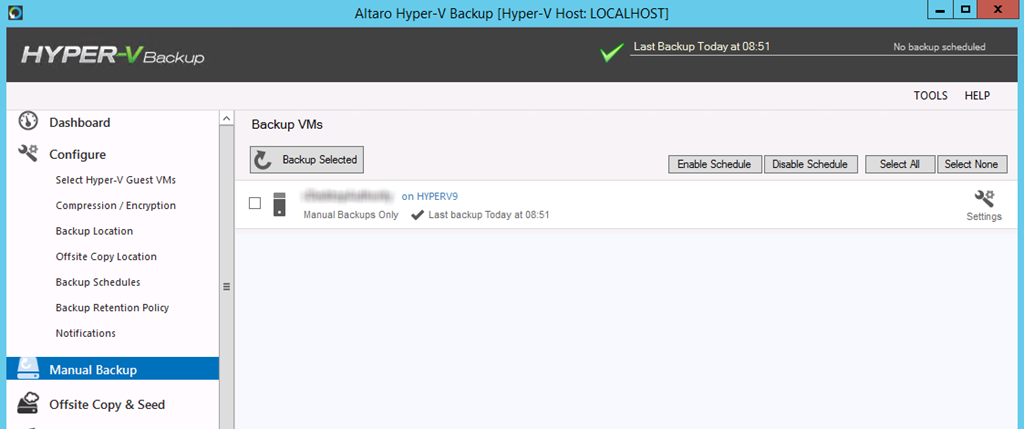Click 'Last backup Today at 08:51' row status

click(x=488, y=215)
